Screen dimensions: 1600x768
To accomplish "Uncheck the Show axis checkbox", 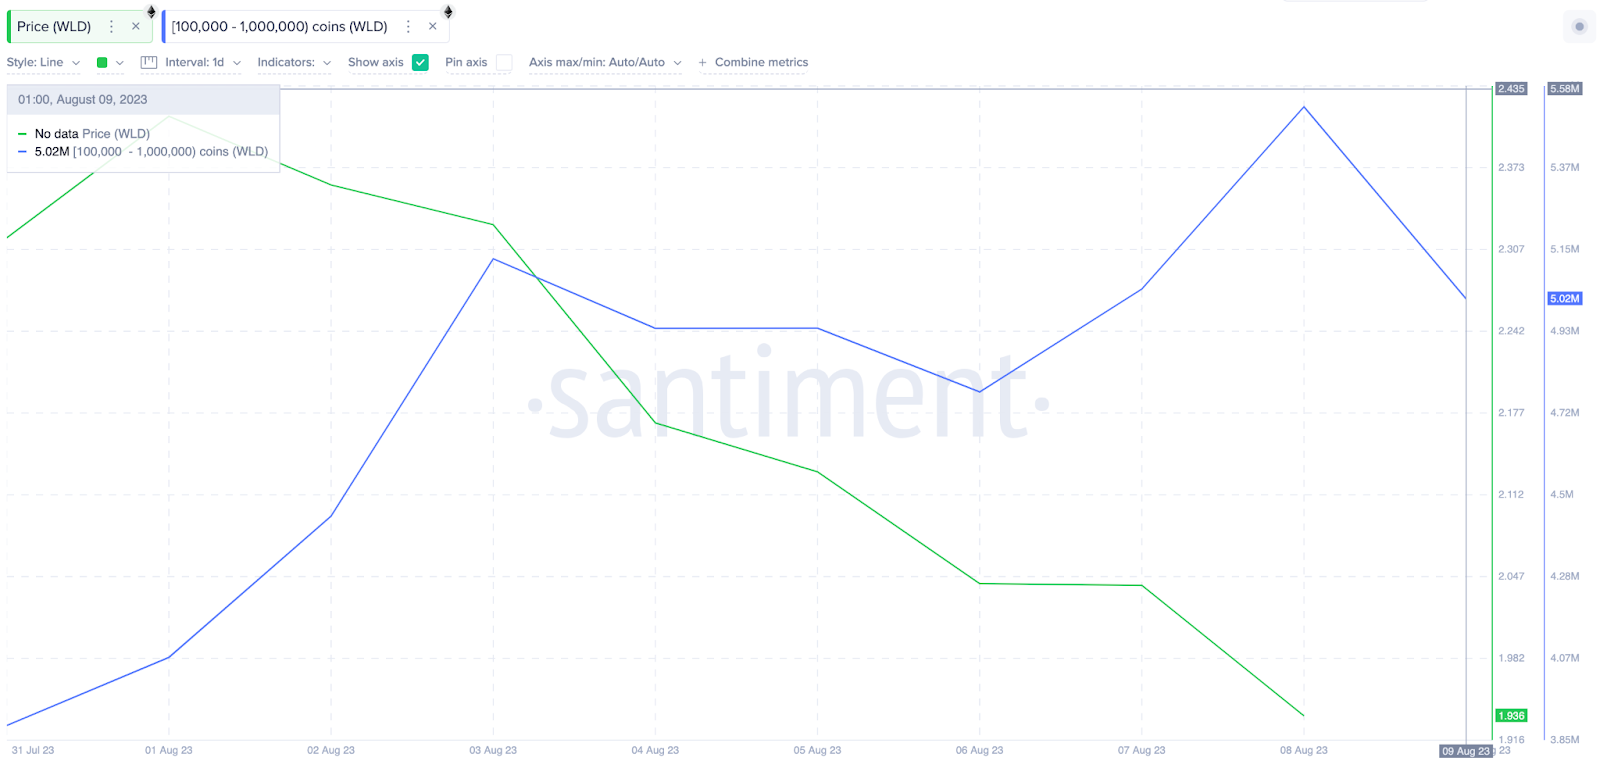I will click(421, 62).
